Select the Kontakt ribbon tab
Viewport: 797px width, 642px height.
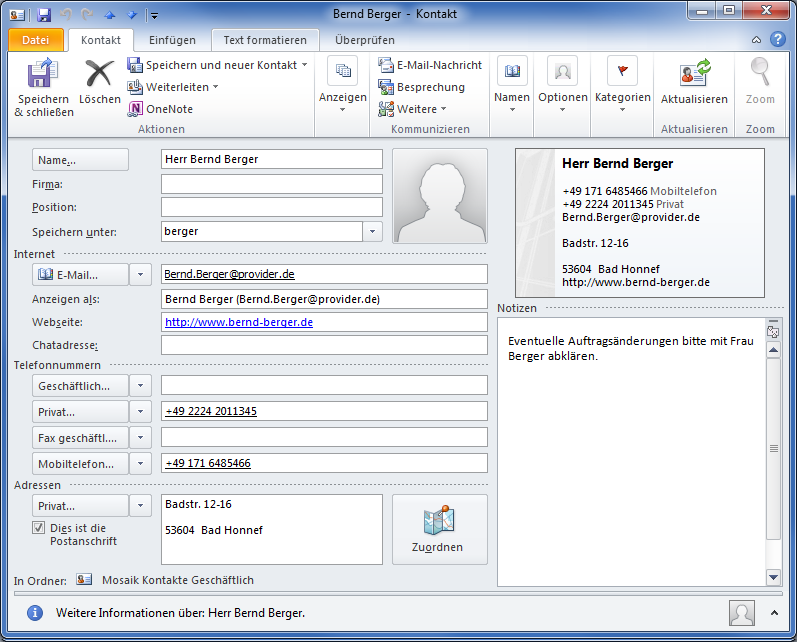point(101,40)
